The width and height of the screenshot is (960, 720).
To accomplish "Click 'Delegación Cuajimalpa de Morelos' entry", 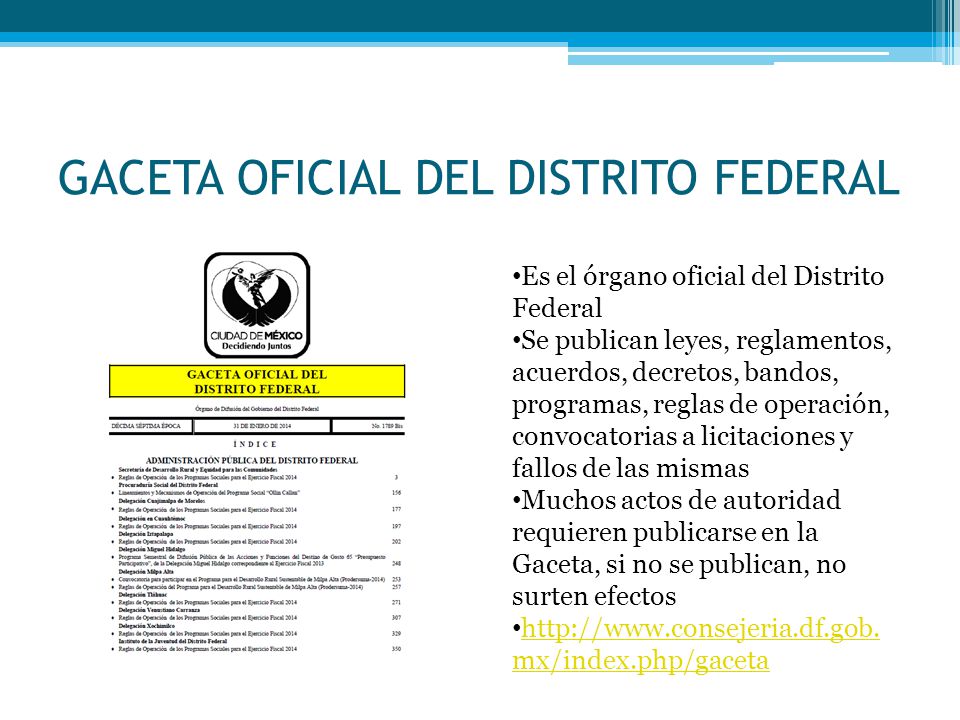I will tap(162, 501).
